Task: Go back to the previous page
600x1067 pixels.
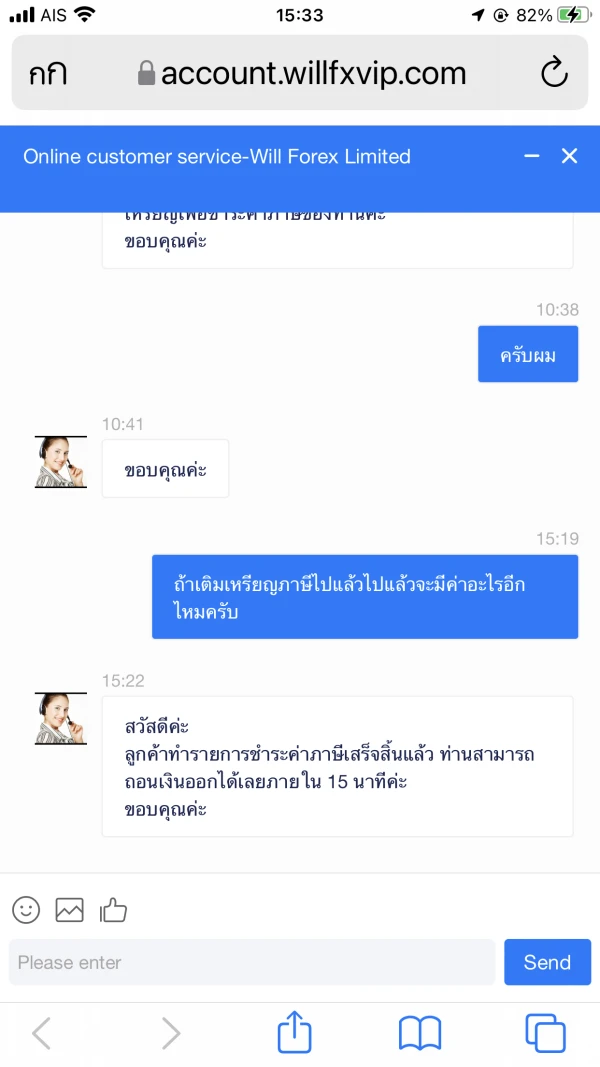Action: pyautogui.click(x=41, y=1032)
